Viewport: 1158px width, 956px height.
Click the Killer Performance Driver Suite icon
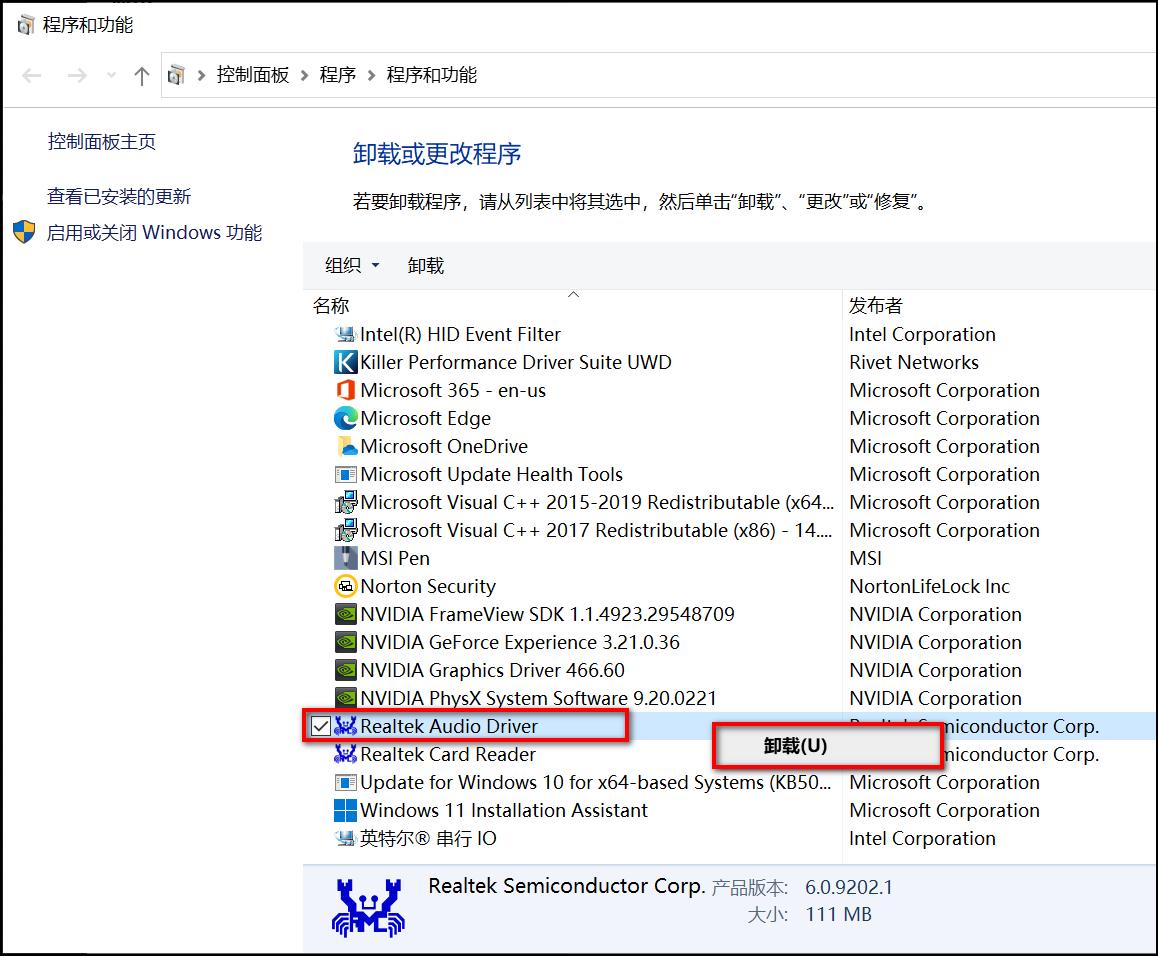tap(344, 362)
